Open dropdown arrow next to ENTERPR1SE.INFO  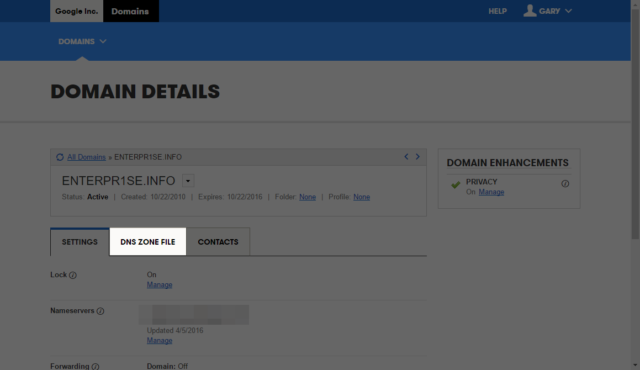click(188, 181)
